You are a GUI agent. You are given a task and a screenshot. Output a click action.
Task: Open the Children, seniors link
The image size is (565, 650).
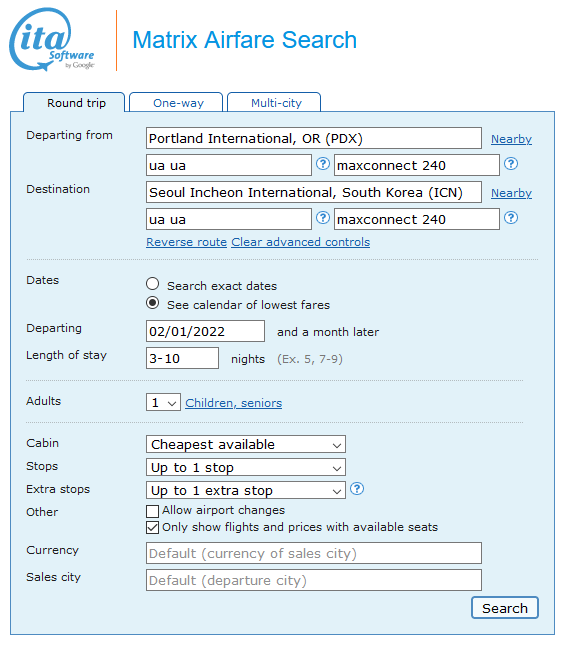pyautogui.click(x=233, y=403)
